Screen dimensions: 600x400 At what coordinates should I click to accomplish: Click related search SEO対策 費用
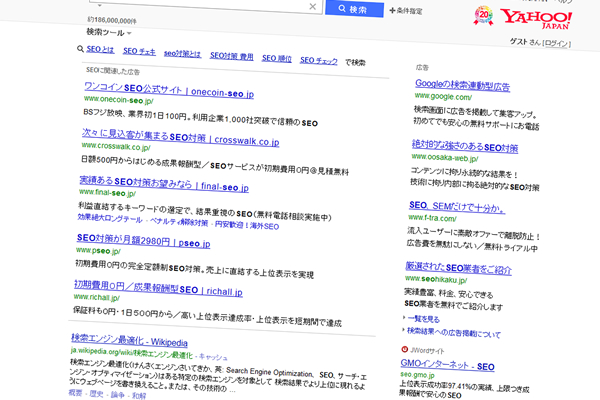pyautogui.click(x=232, y=56)
